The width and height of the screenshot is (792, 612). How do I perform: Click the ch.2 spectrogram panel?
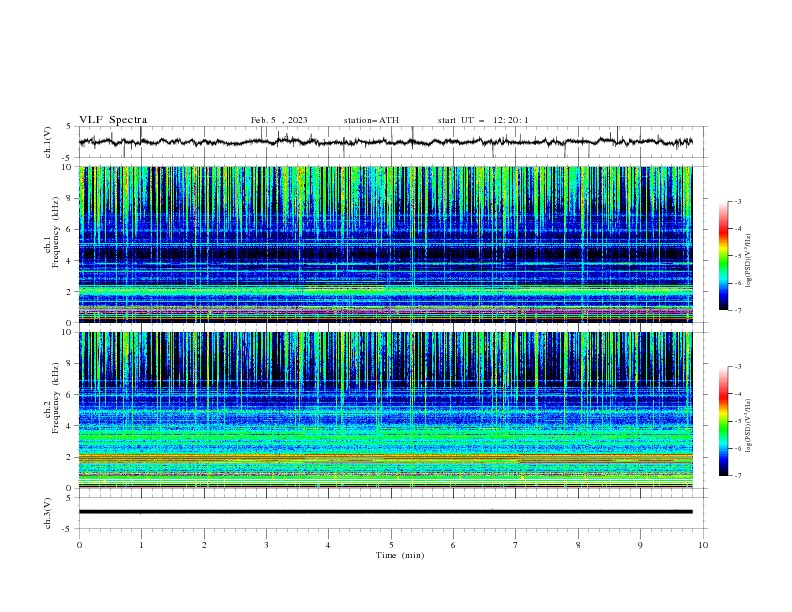pos(385,410)
